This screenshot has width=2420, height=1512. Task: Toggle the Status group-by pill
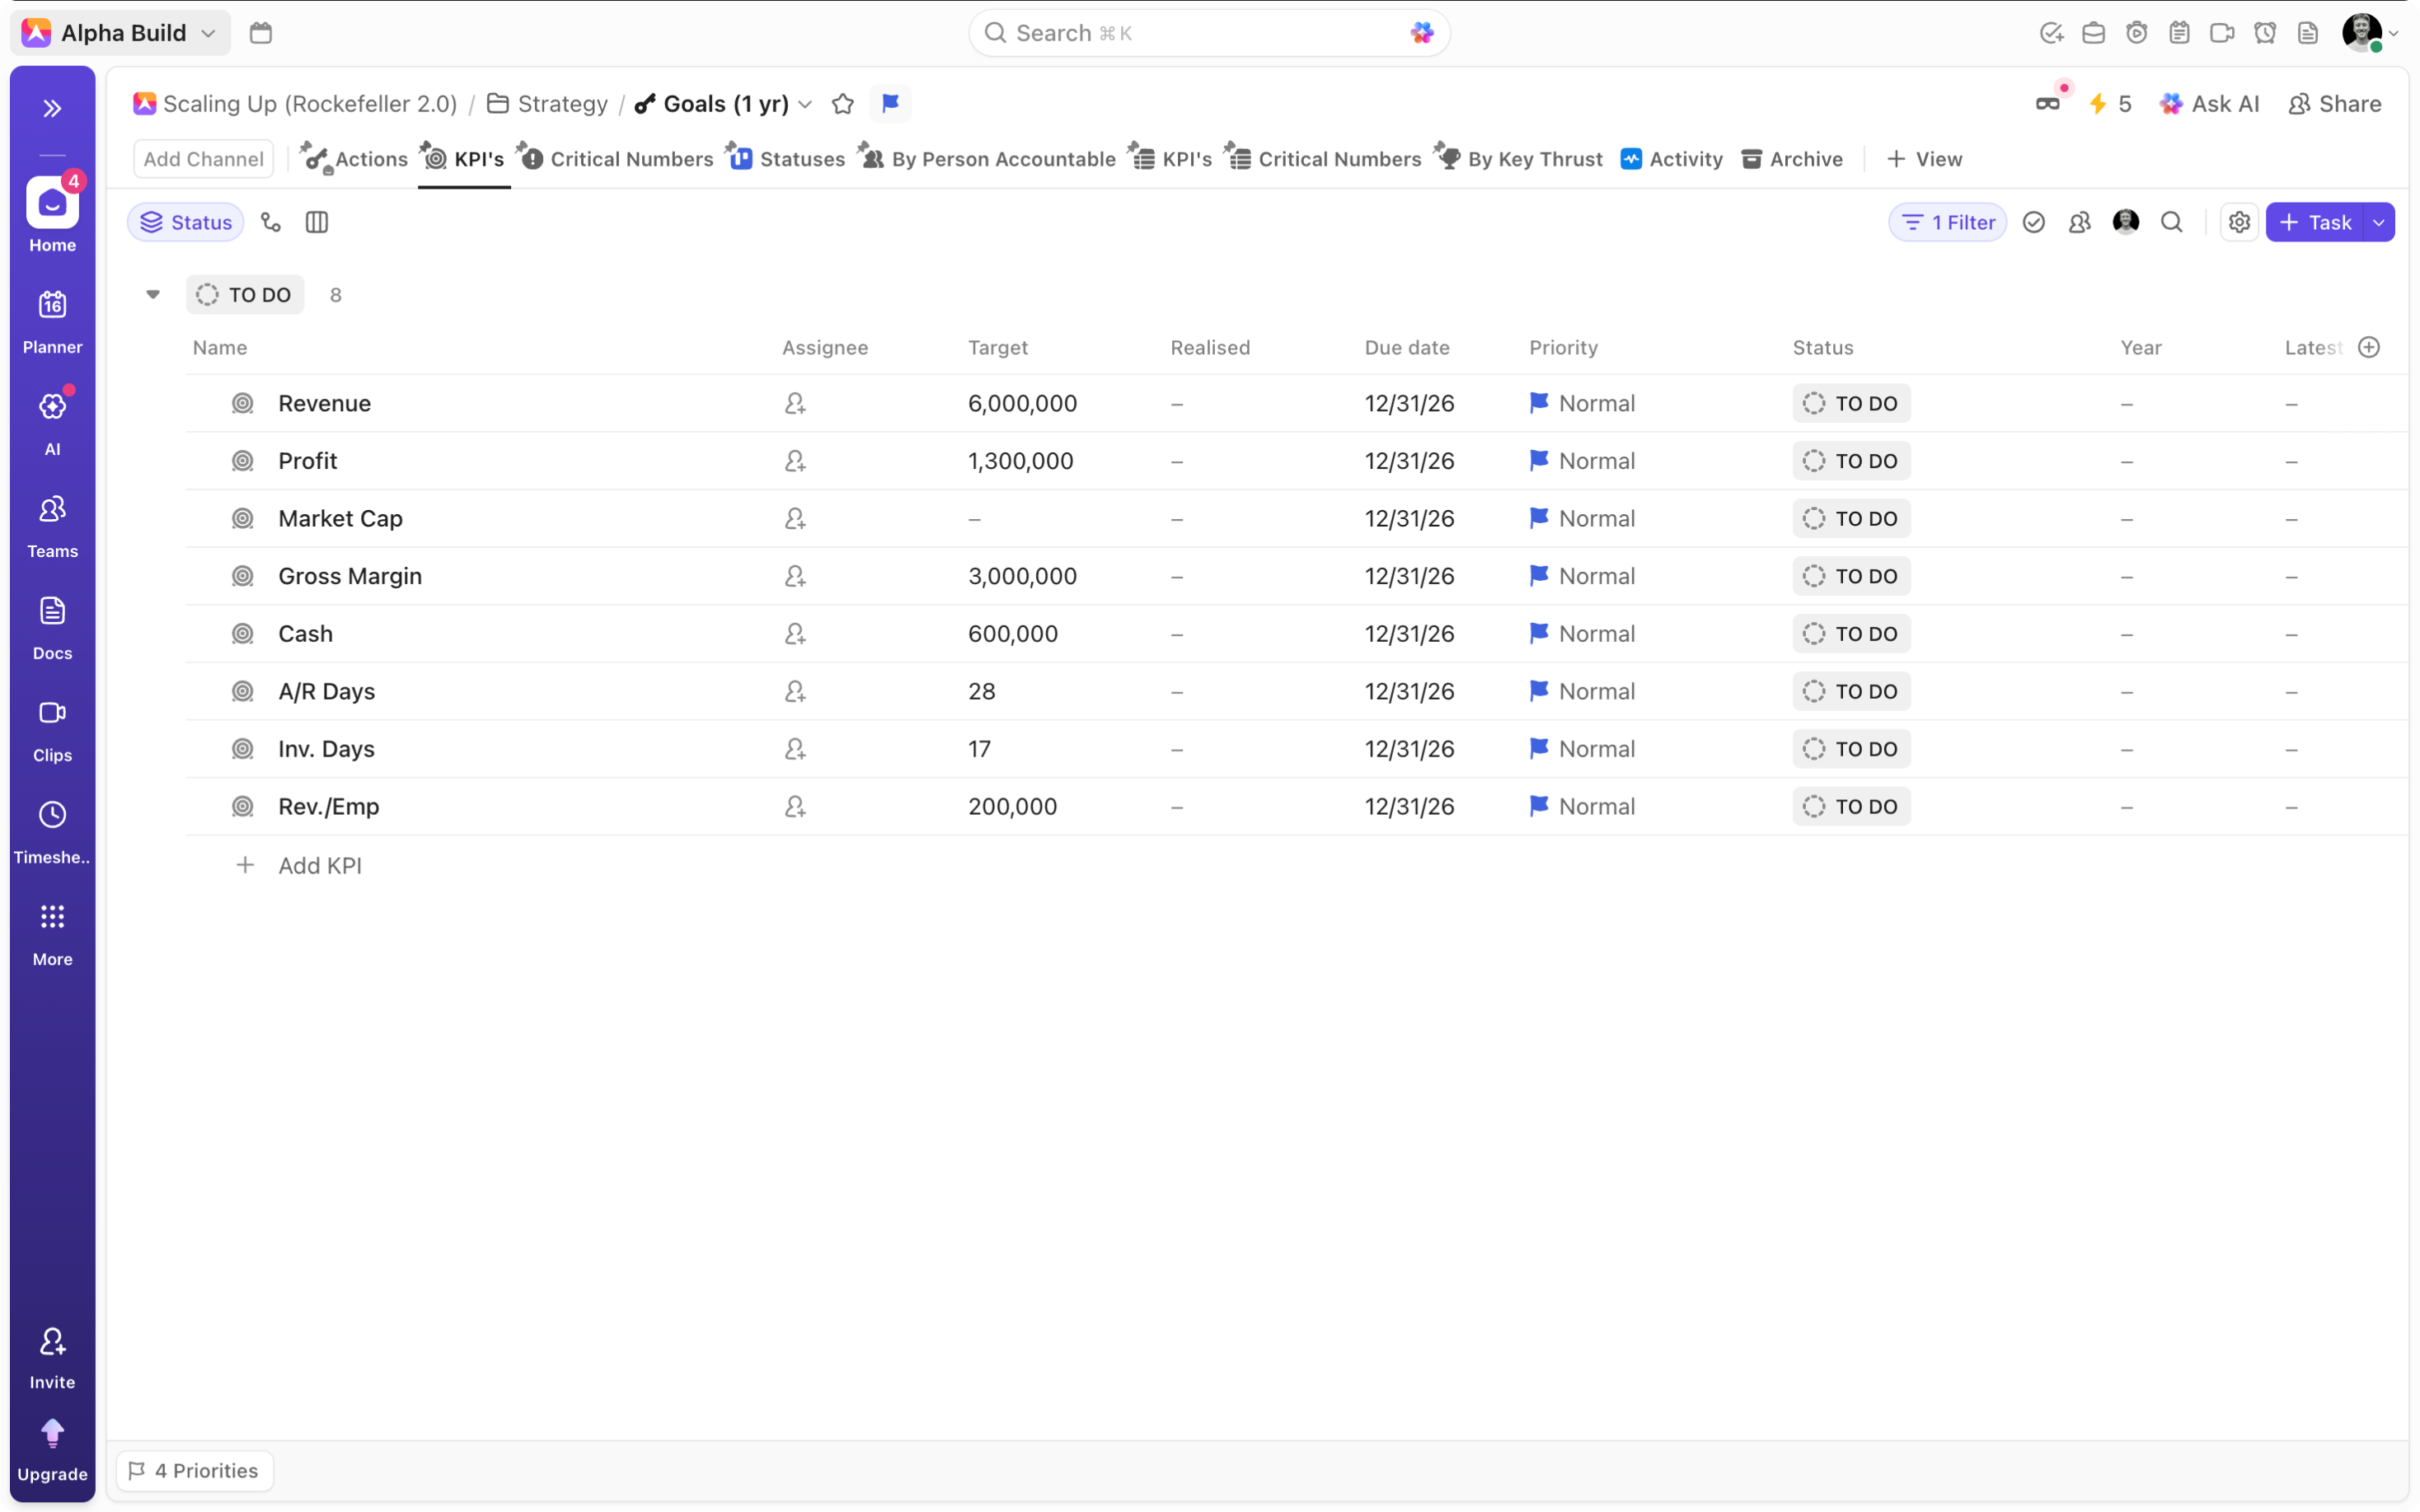coord(186,222)
